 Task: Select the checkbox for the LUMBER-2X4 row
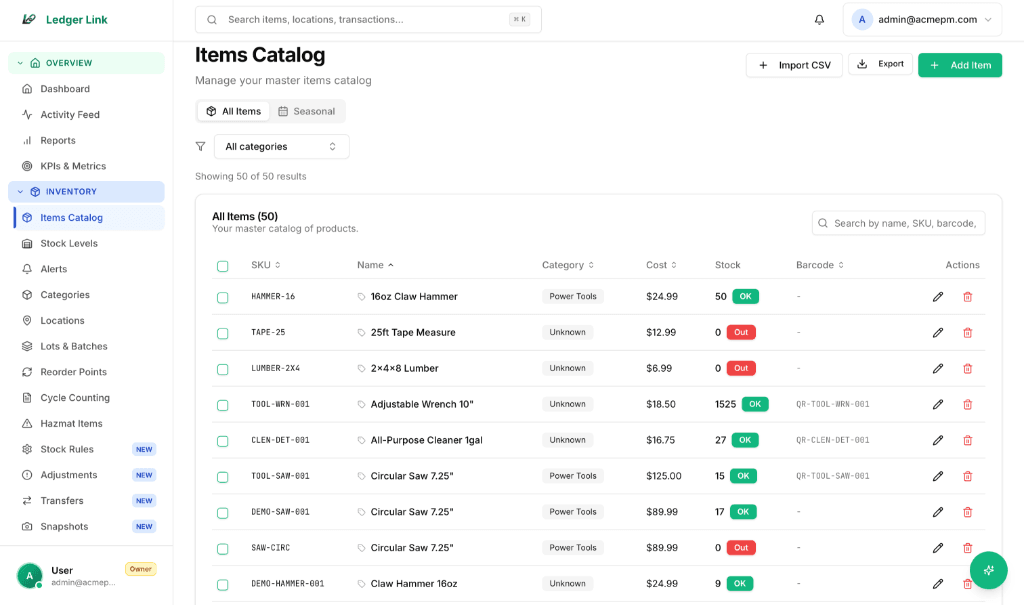[222, 368]
